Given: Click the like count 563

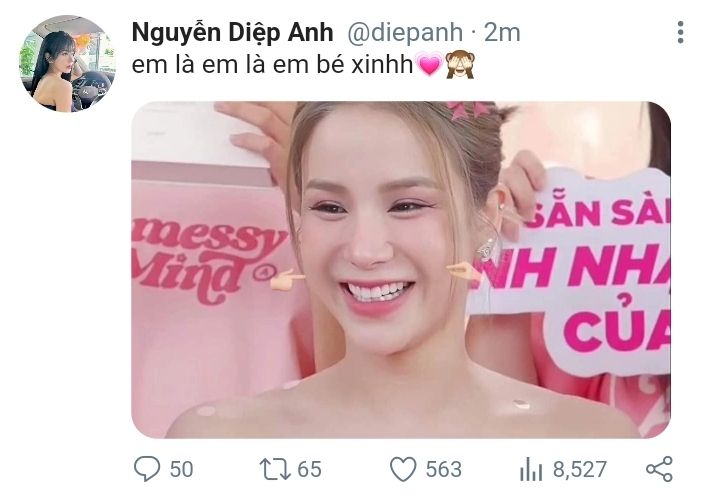Looking at the screenshot, I should 443,469.
